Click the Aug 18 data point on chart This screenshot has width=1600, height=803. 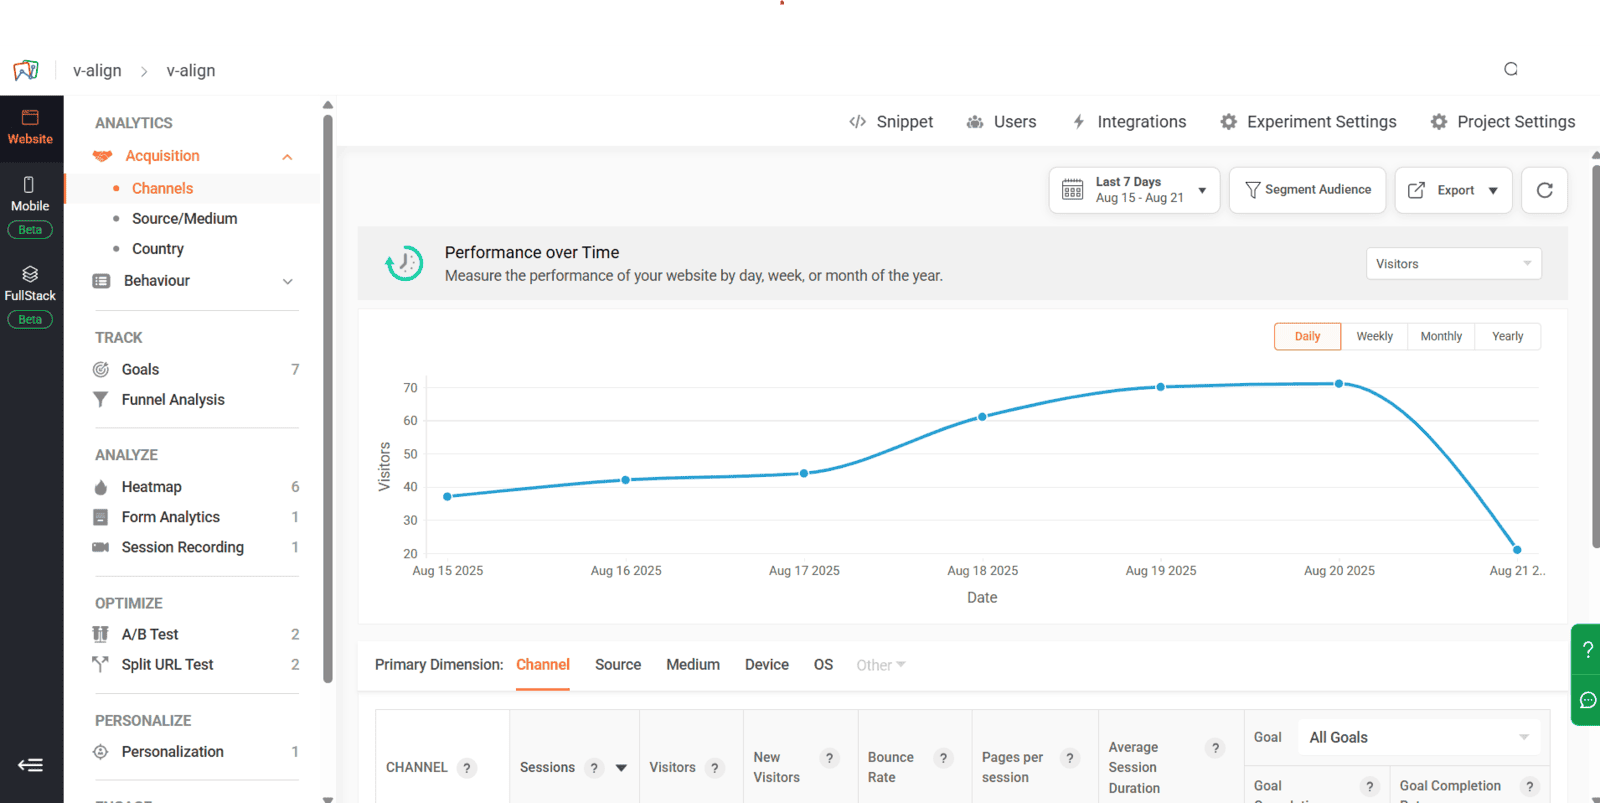[x=982, y=417]
